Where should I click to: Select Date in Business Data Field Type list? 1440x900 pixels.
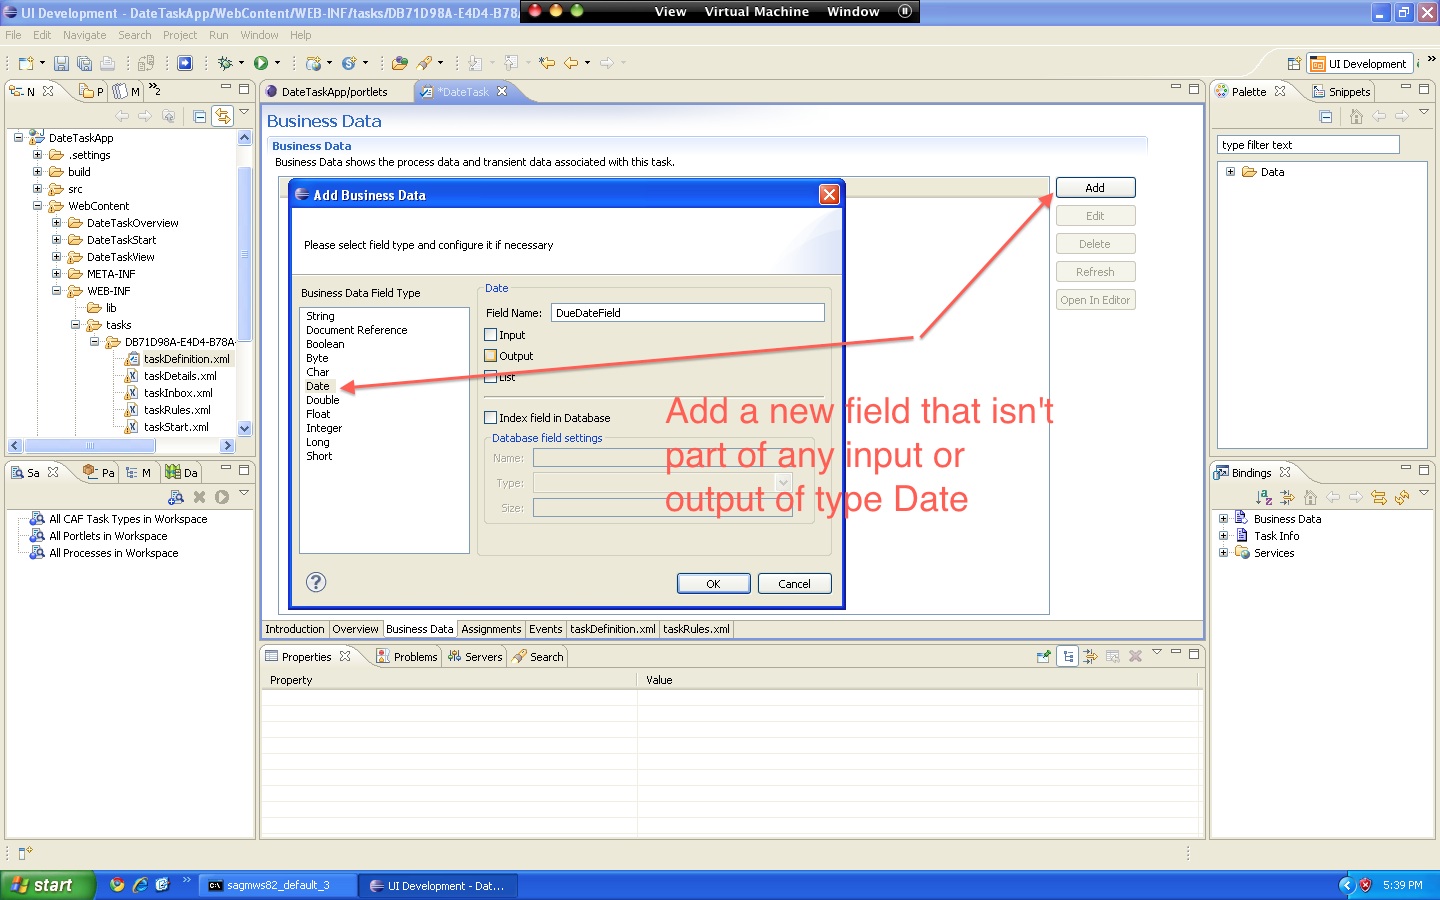[x=318, y=386]
